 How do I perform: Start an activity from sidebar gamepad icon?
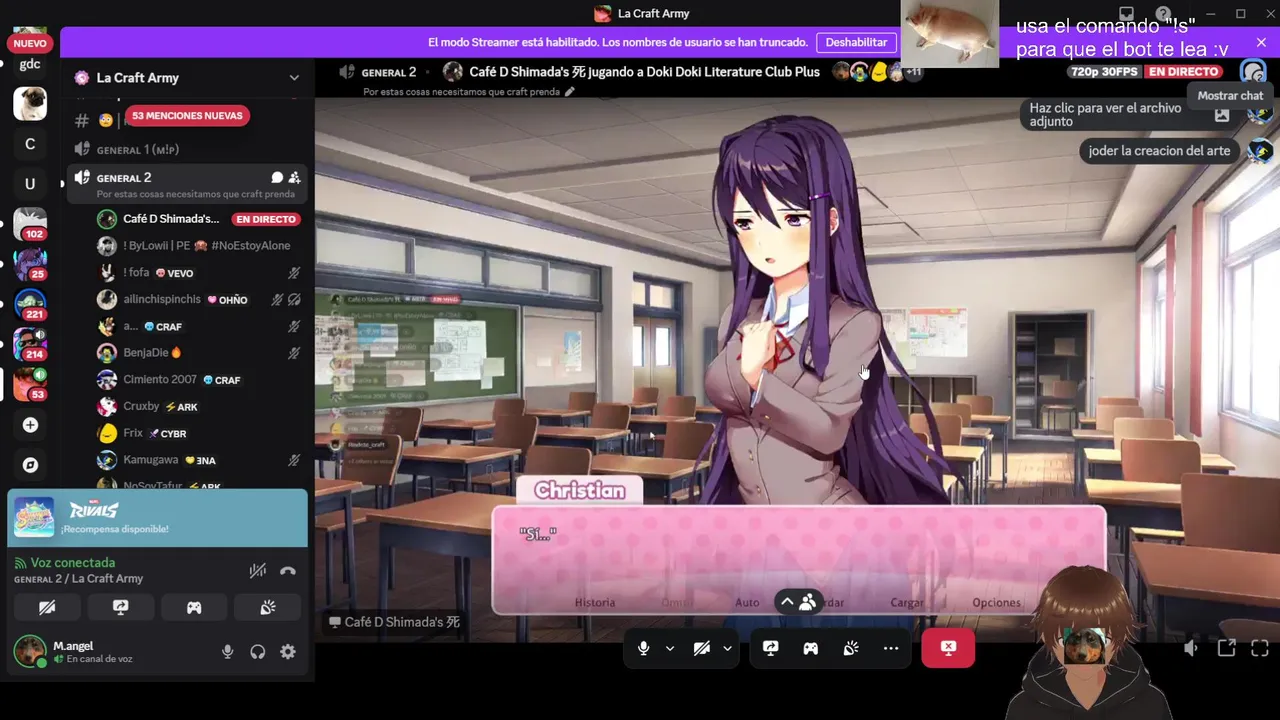194,607
